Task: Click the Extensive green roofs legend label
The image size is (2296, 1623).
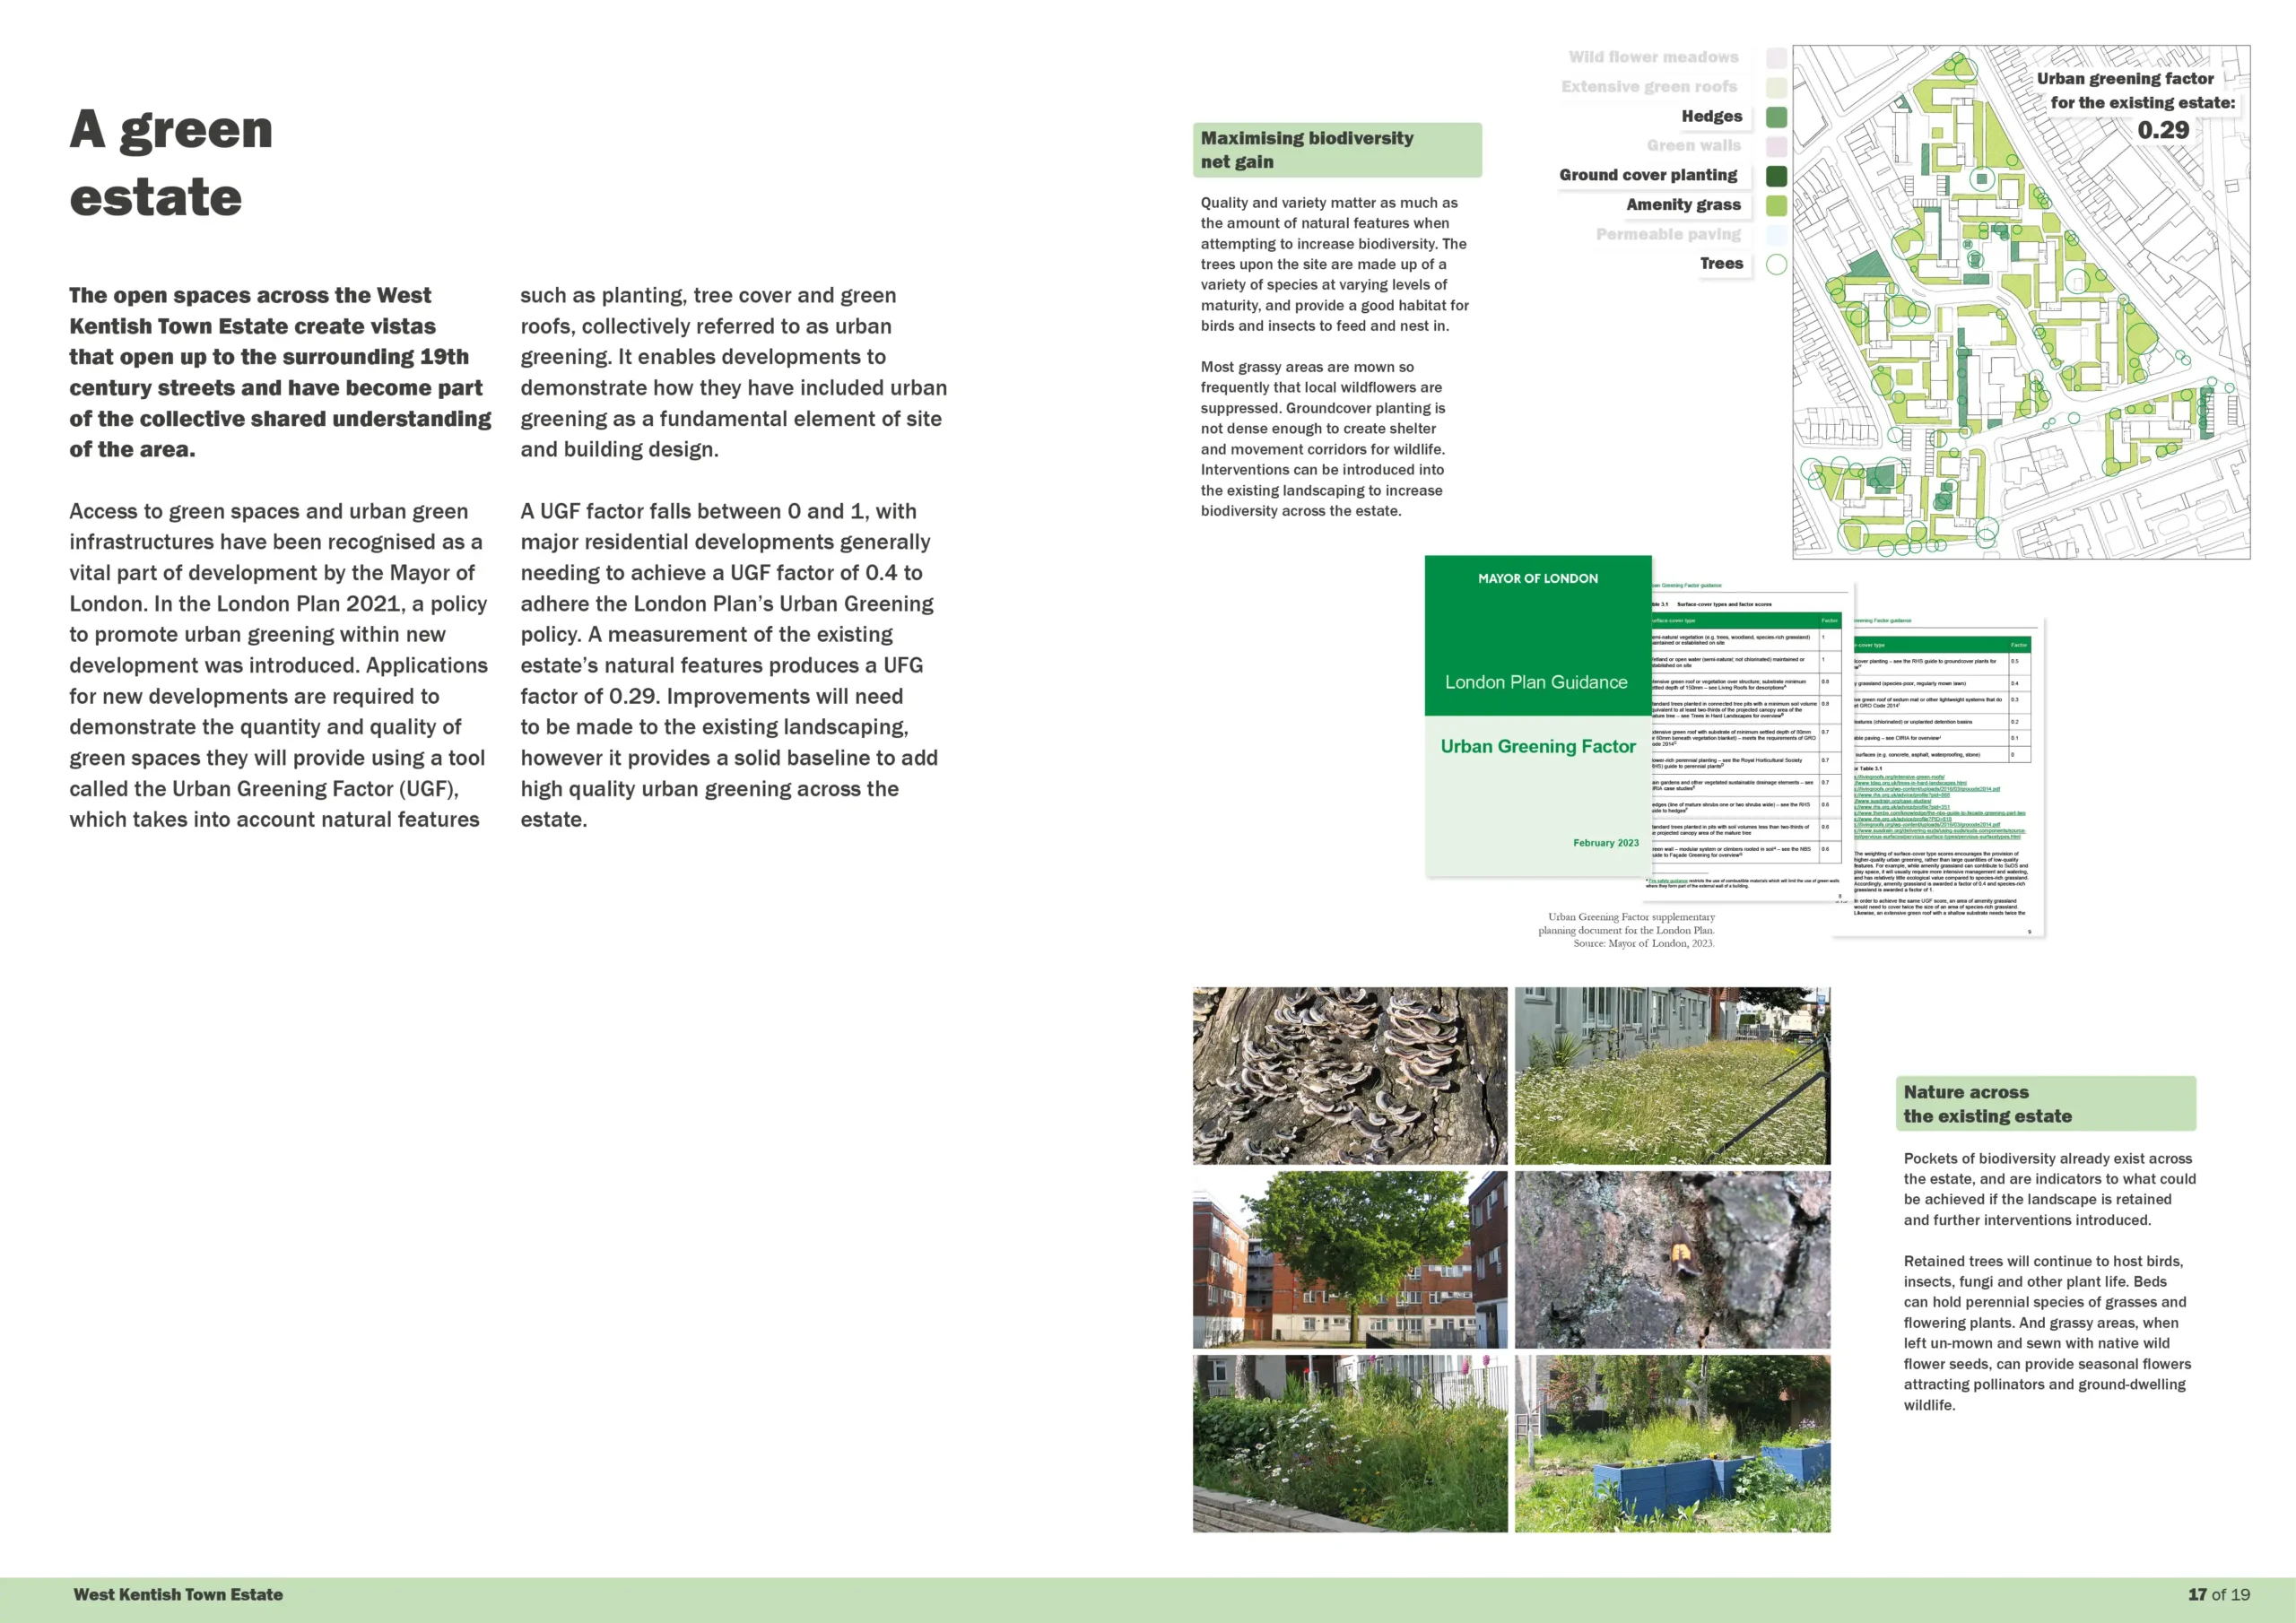Action: [1649, 87]
